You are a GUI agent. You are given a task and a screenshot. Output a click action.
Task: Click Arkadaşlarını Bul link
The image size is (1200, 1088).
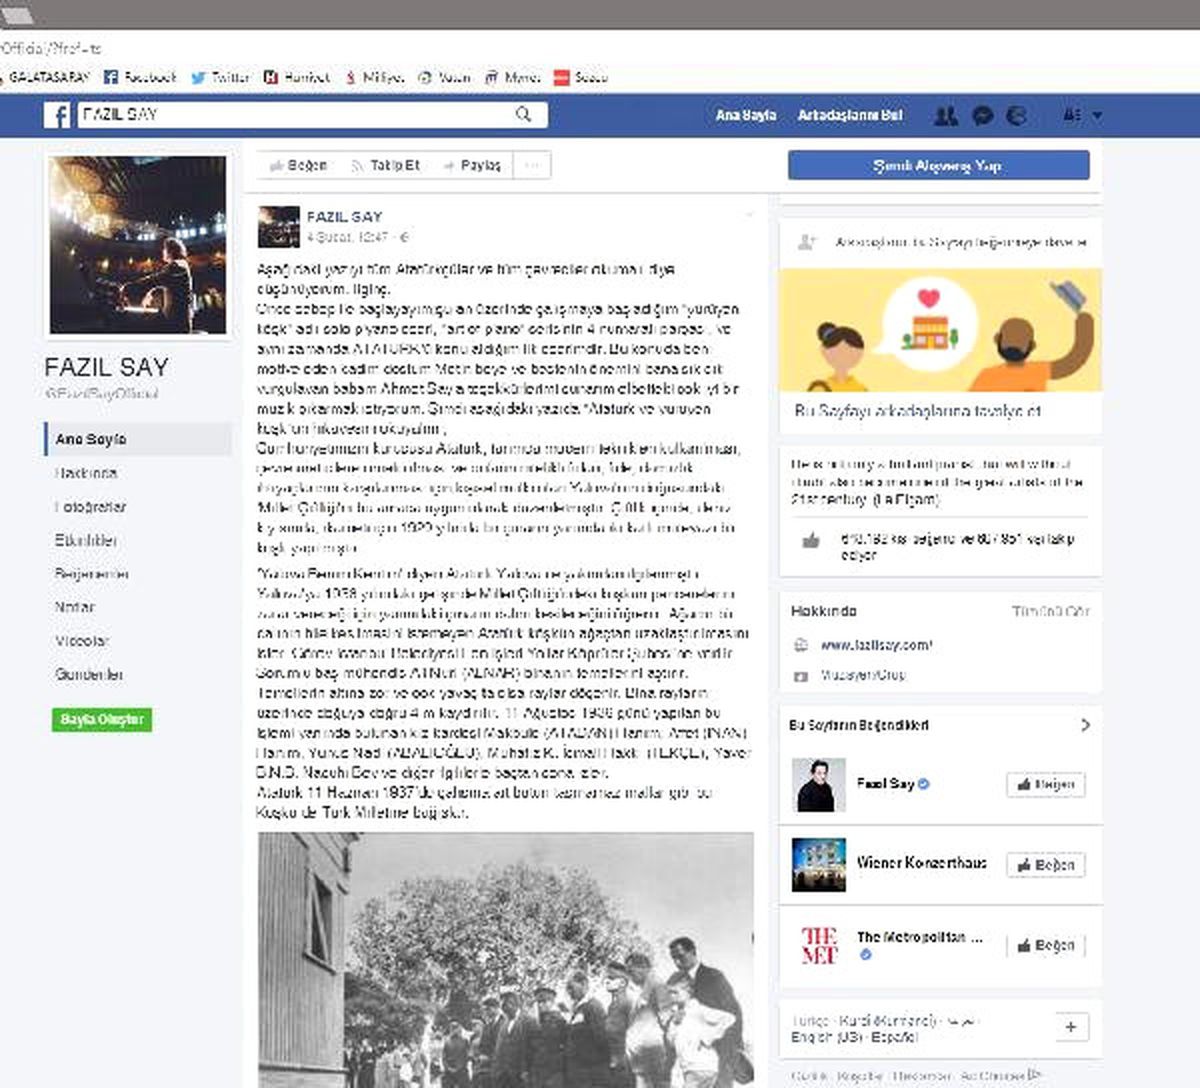(850, 115)
